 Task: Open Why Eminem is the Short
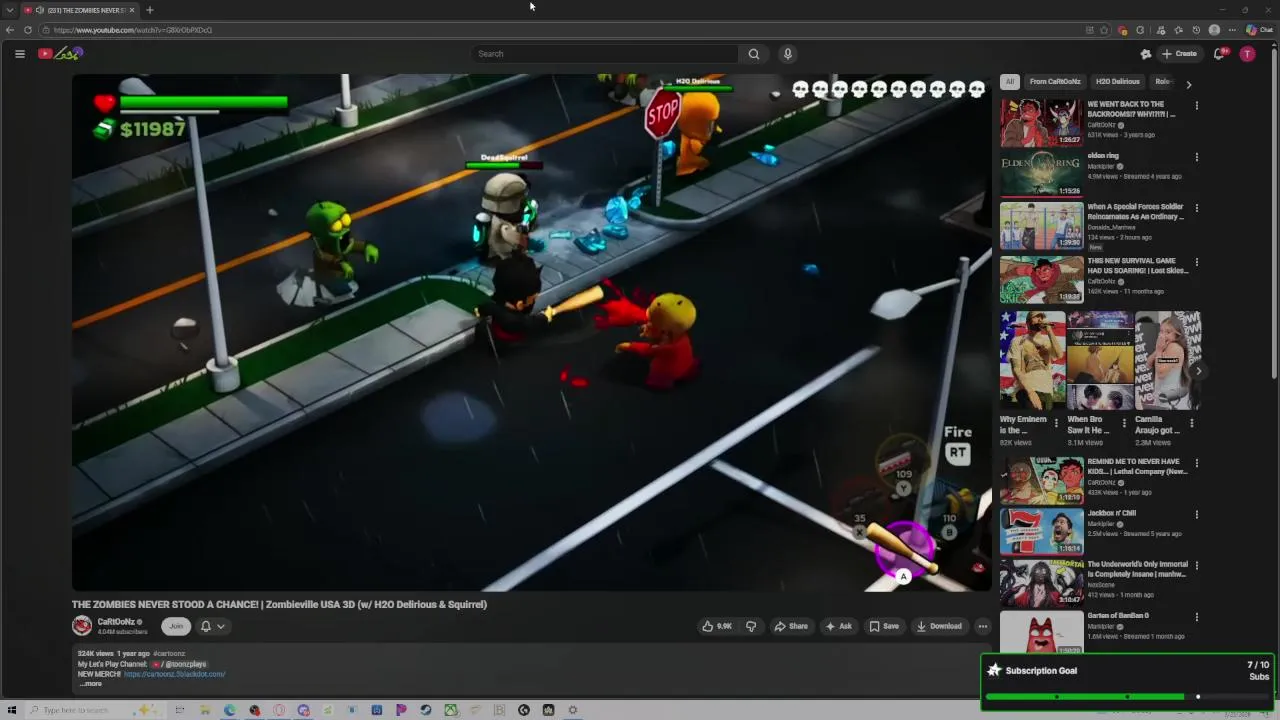[x=1032, y=361]
